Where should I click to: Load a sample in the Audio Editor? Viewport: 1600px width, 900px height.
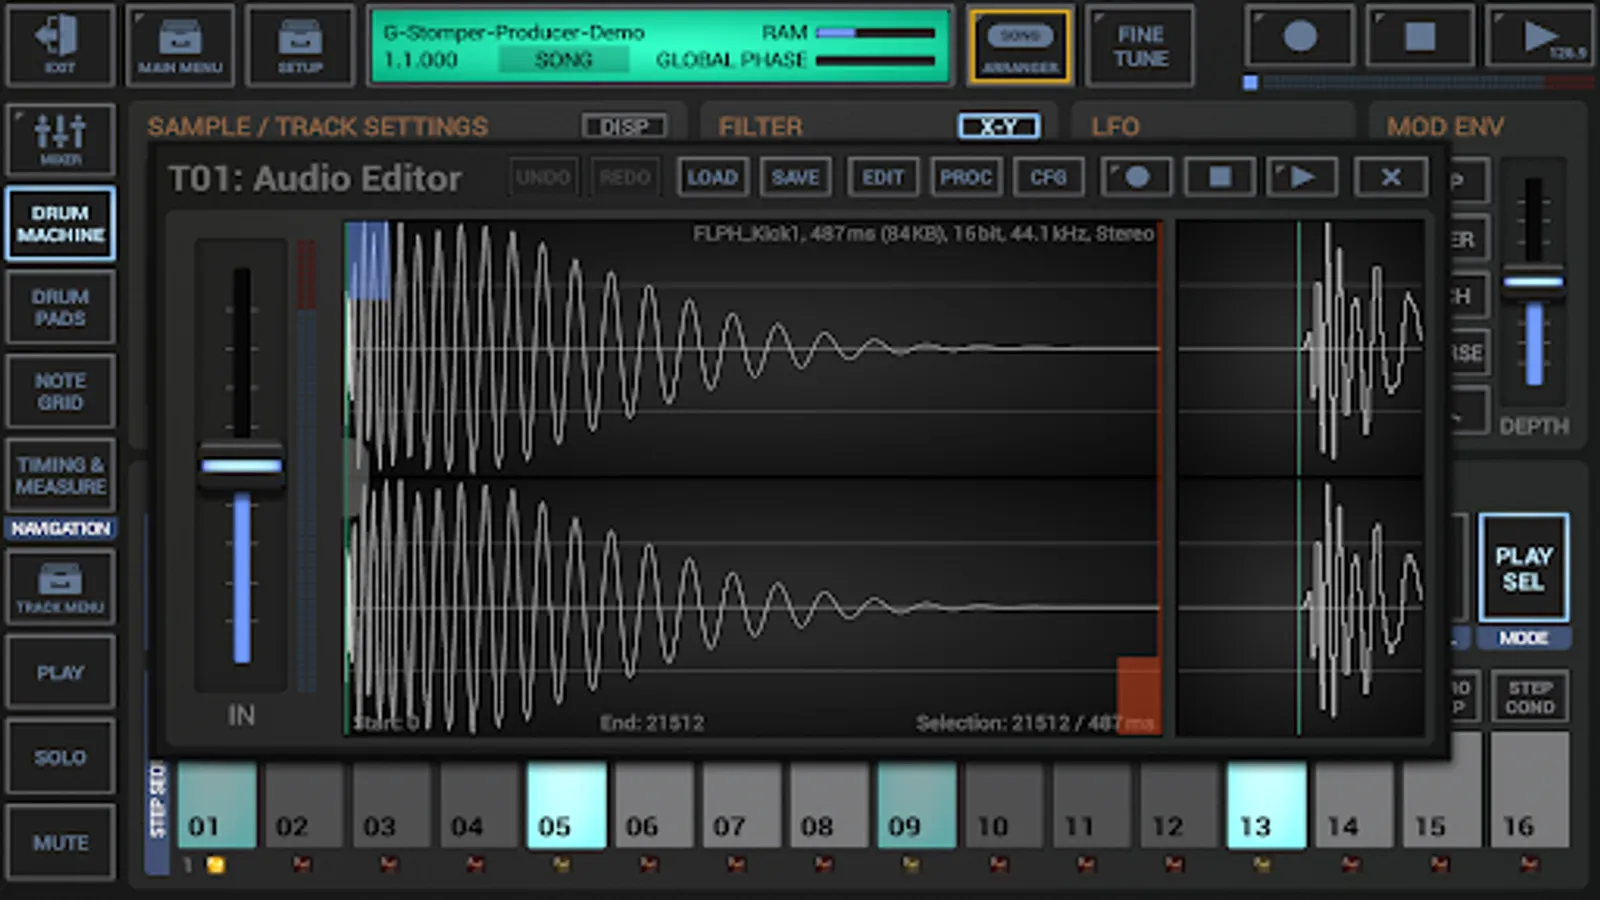(712, 177)
